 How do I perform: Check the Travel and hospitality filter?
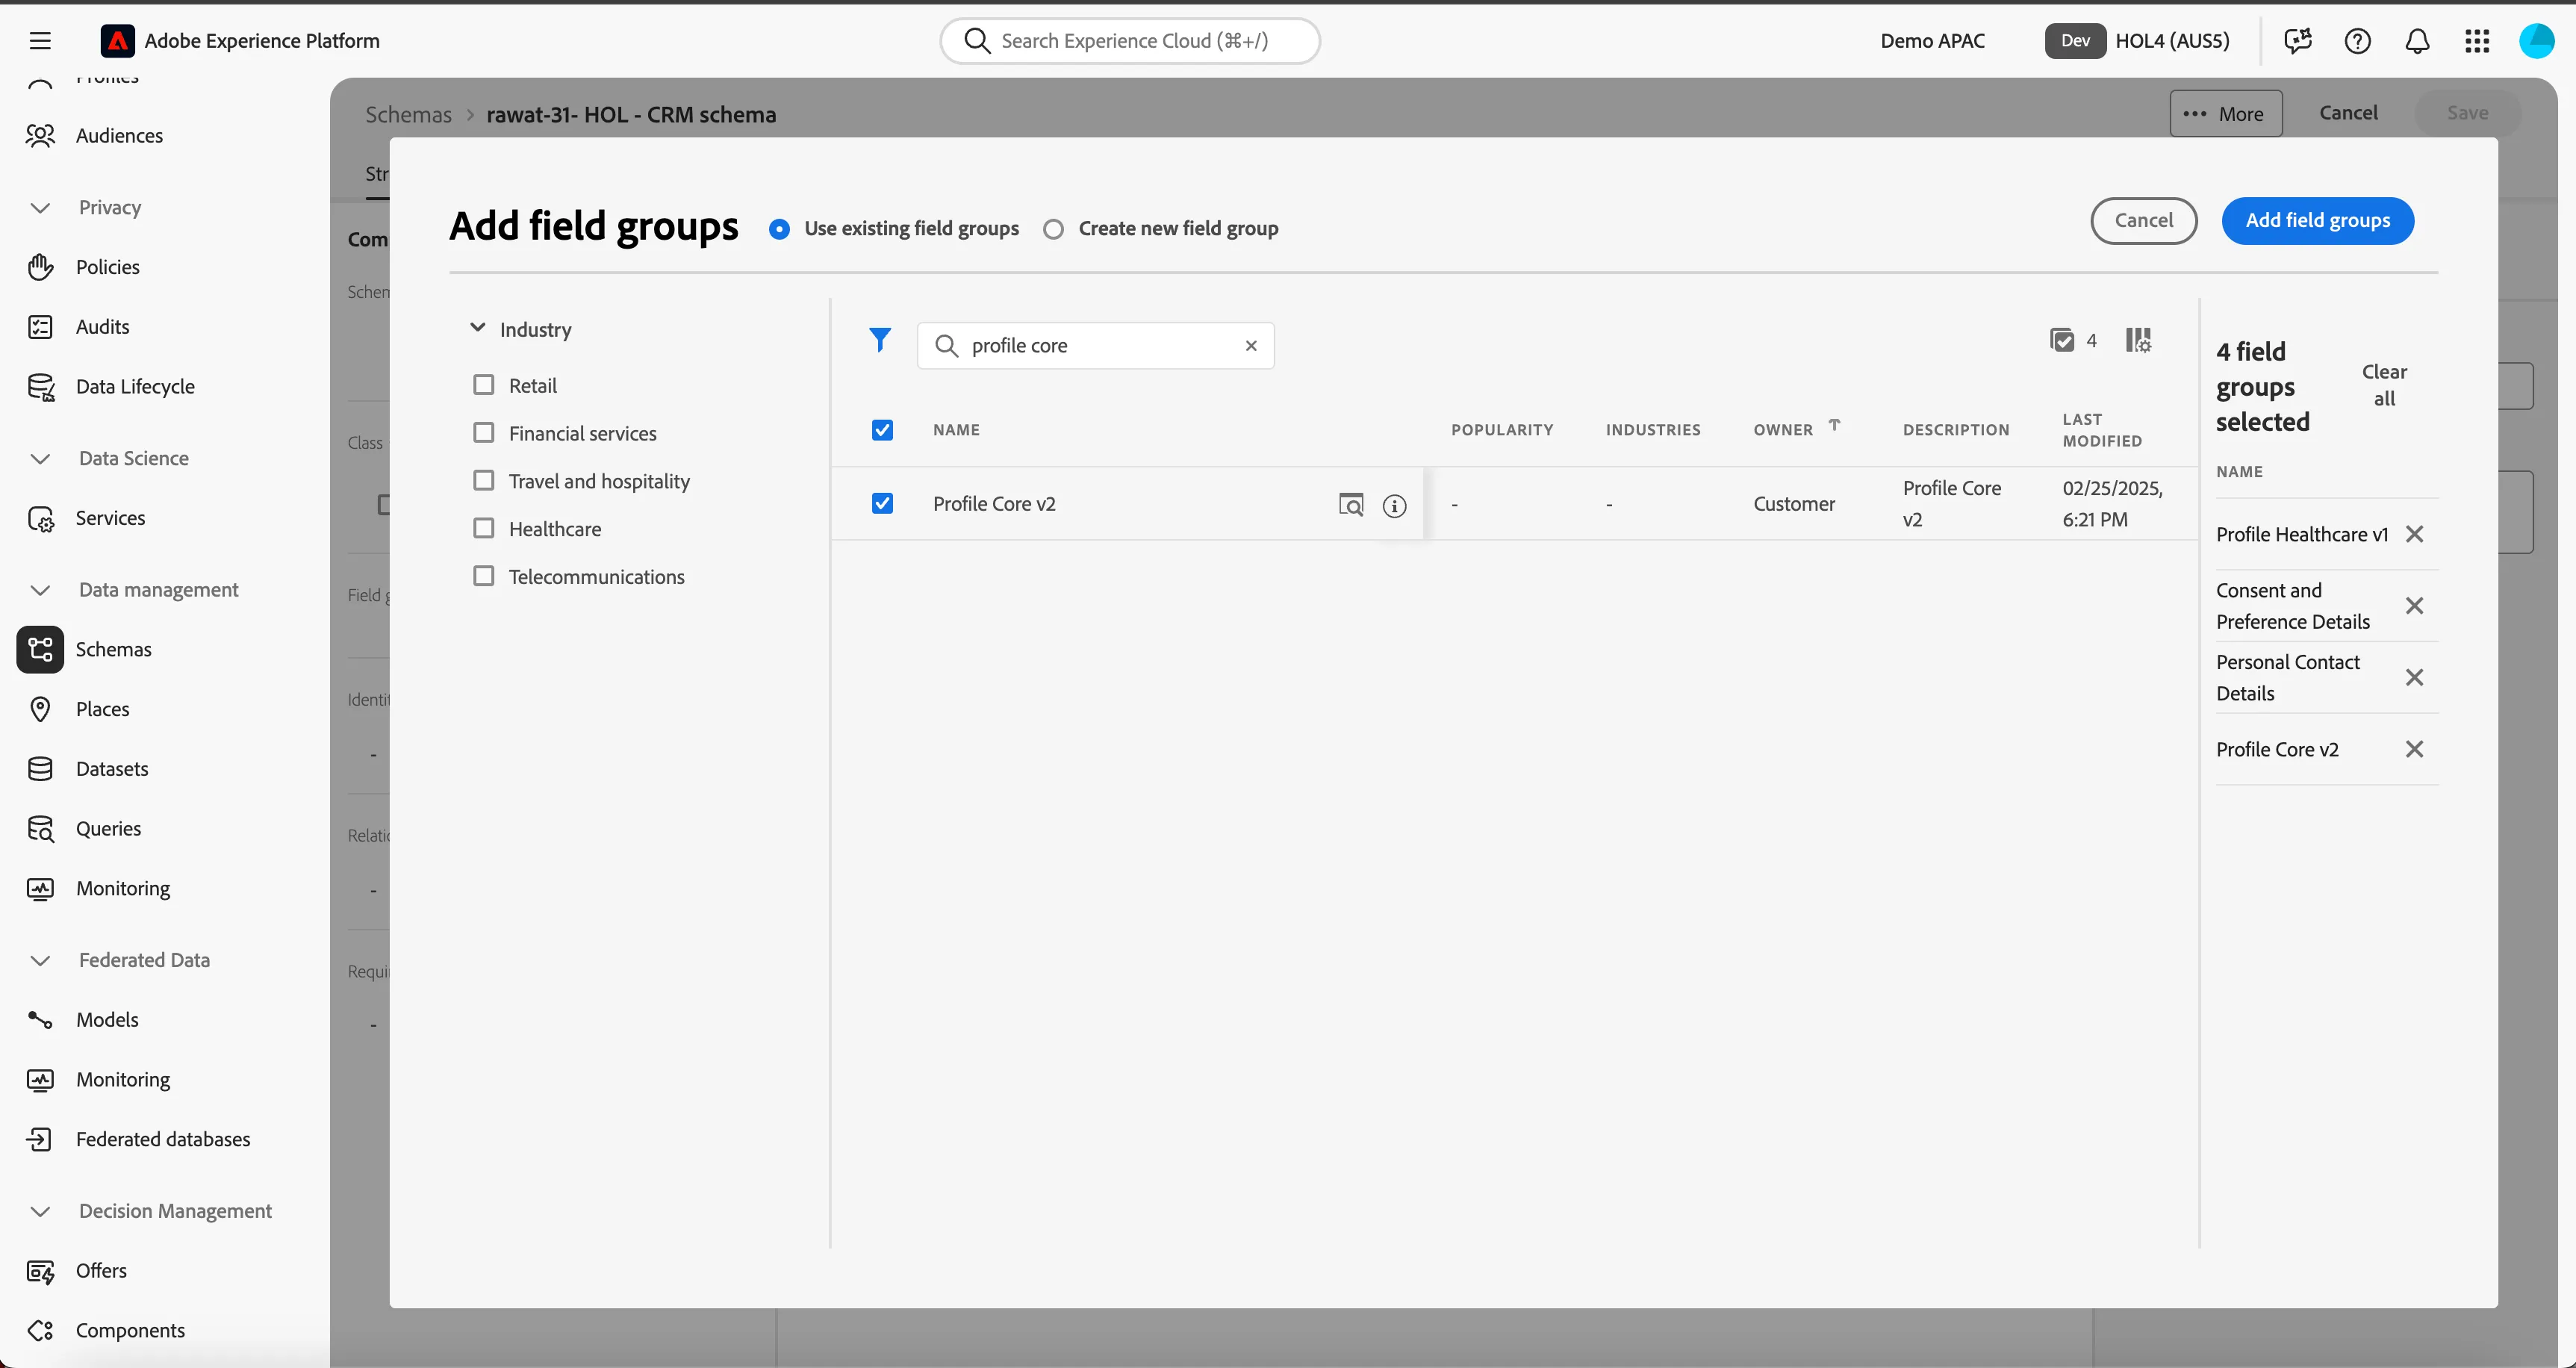coord(484,481)
